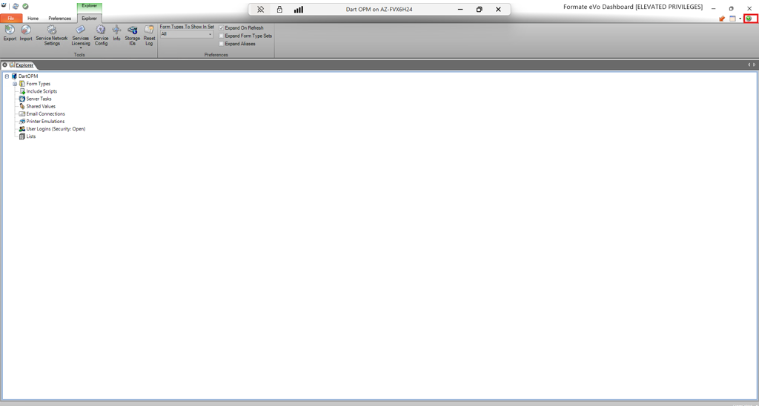759x406 pixels.
Task: Click the refresh arrows icon in quick access toolbar
Action: 15,6
